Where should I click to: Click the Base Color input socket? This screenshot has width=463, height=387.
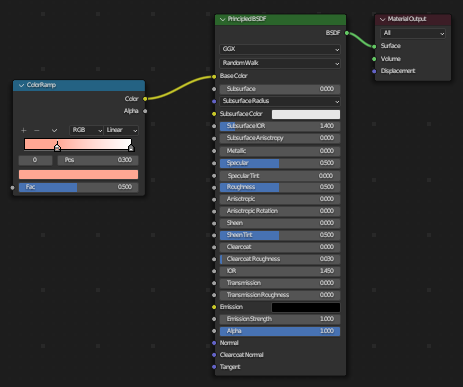214,77
